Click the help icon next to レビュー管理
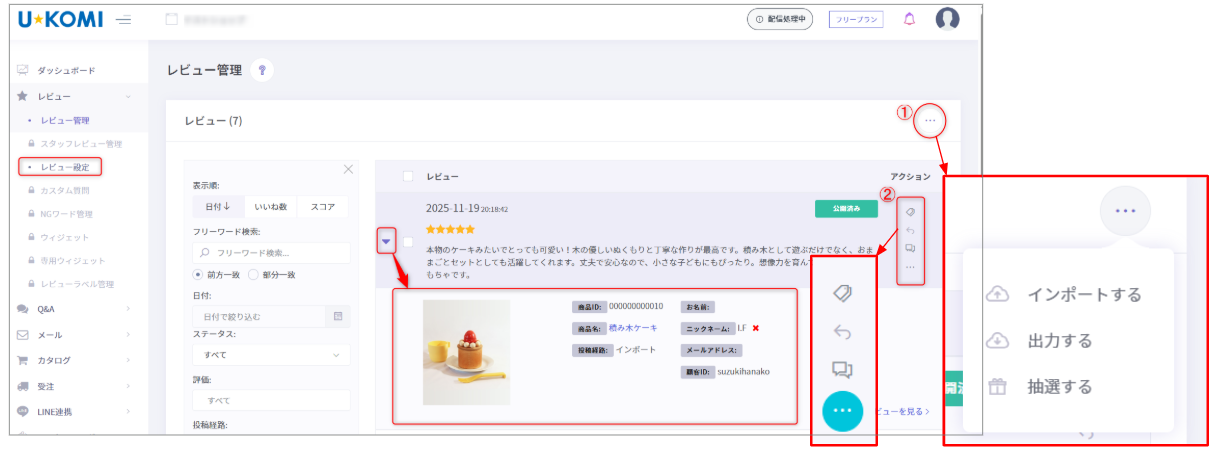 click(262, 70)
